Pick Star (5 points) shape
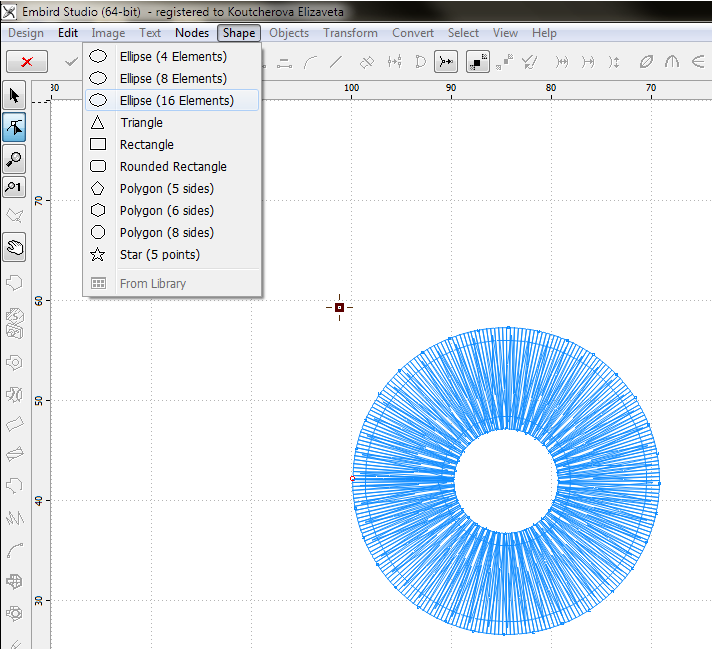 point(159,255)
